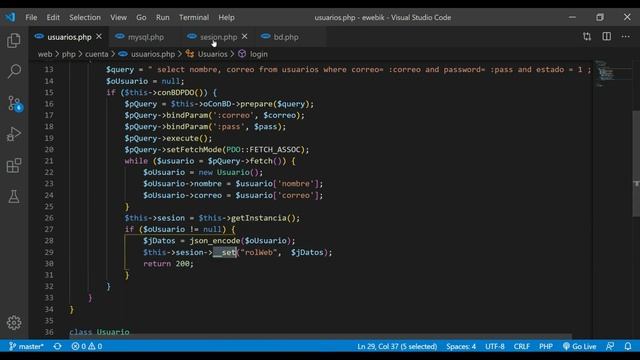Viewport: 640px width, 360px height.
Task: Open the File menu
Action: tap(31, 18)
